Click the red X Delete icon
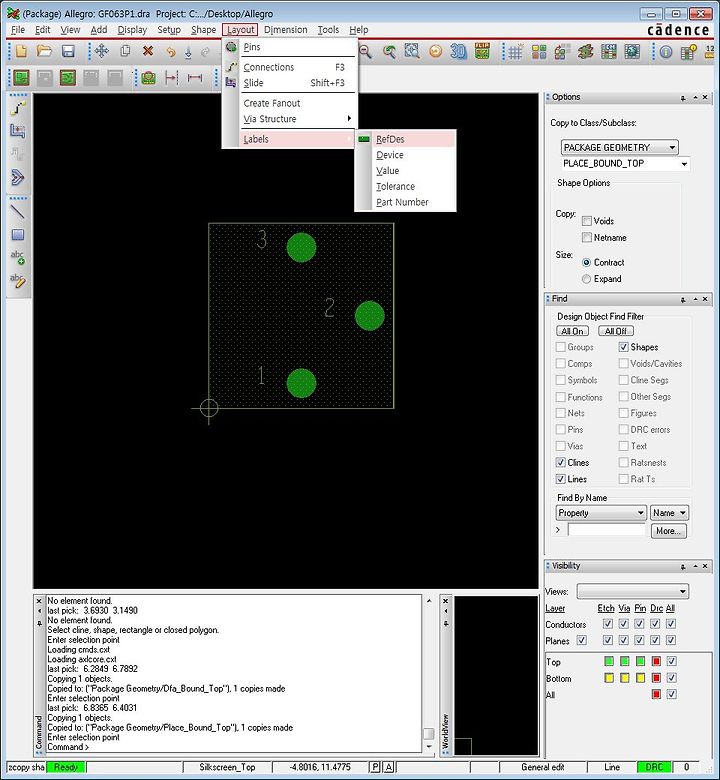720x780 pixels. pyautogui.click(x=148, y=51)
